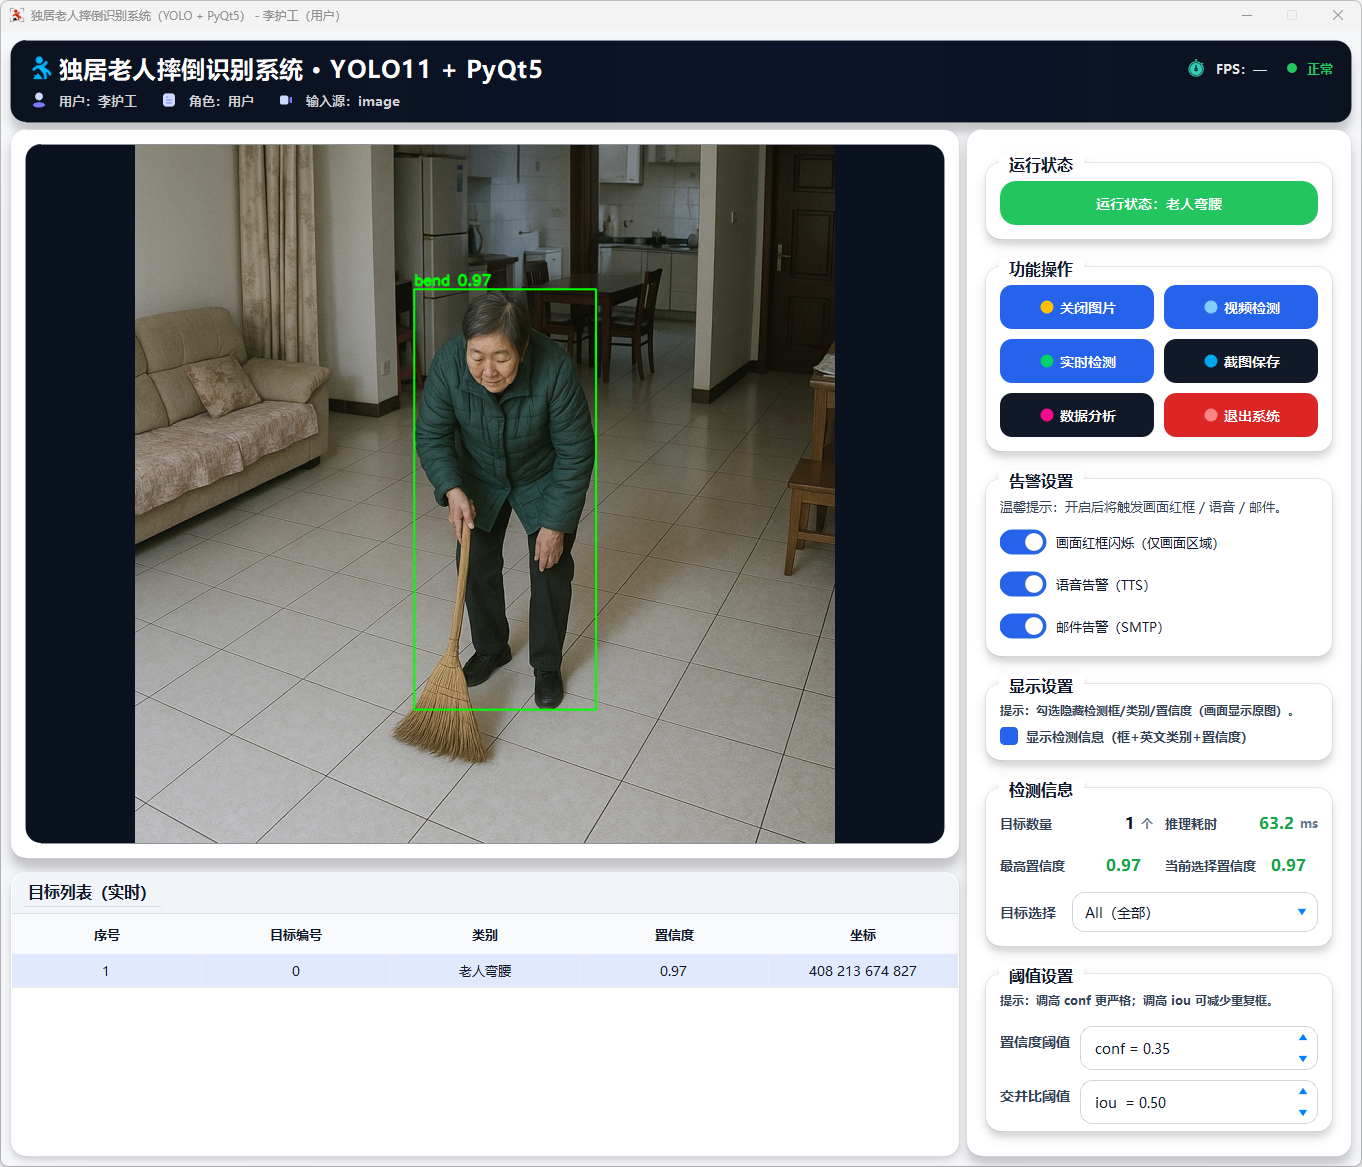Click the camera input source icon
The image size is (1362, 1167).
point(285,100)
